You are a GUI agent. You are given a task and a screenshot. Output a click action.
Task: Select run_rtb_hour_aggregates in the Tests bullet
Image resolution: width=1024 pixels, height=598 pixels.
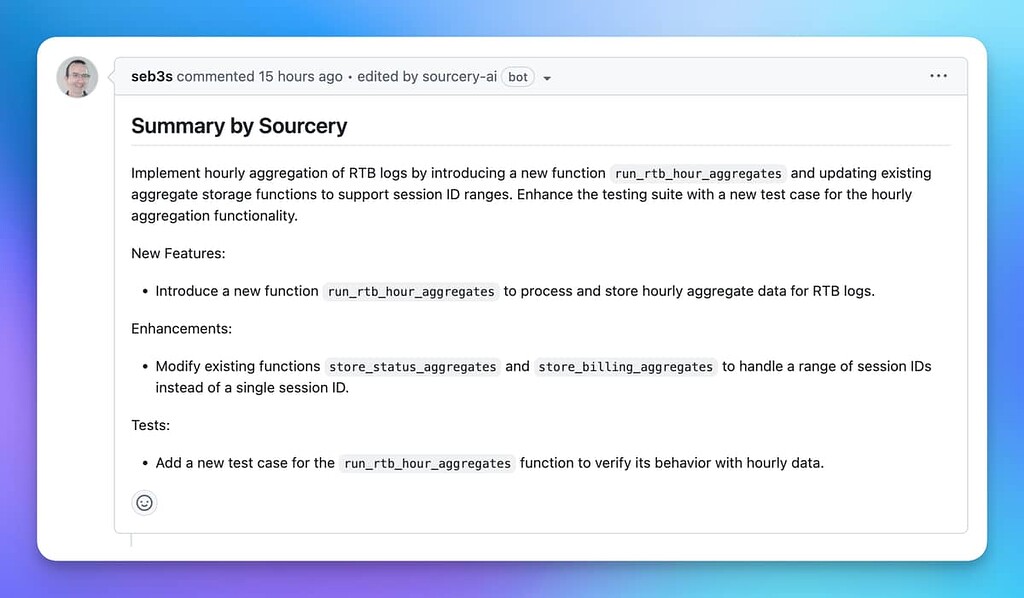pos(426,463)
